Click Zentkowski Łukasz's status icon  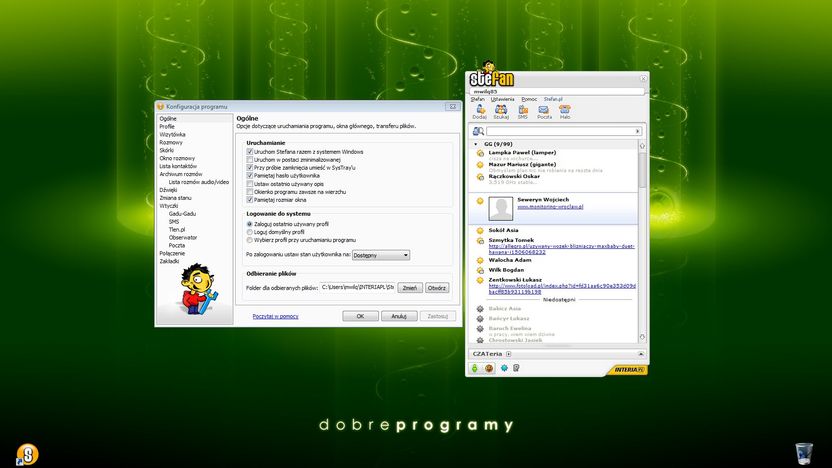pos(480,280)
